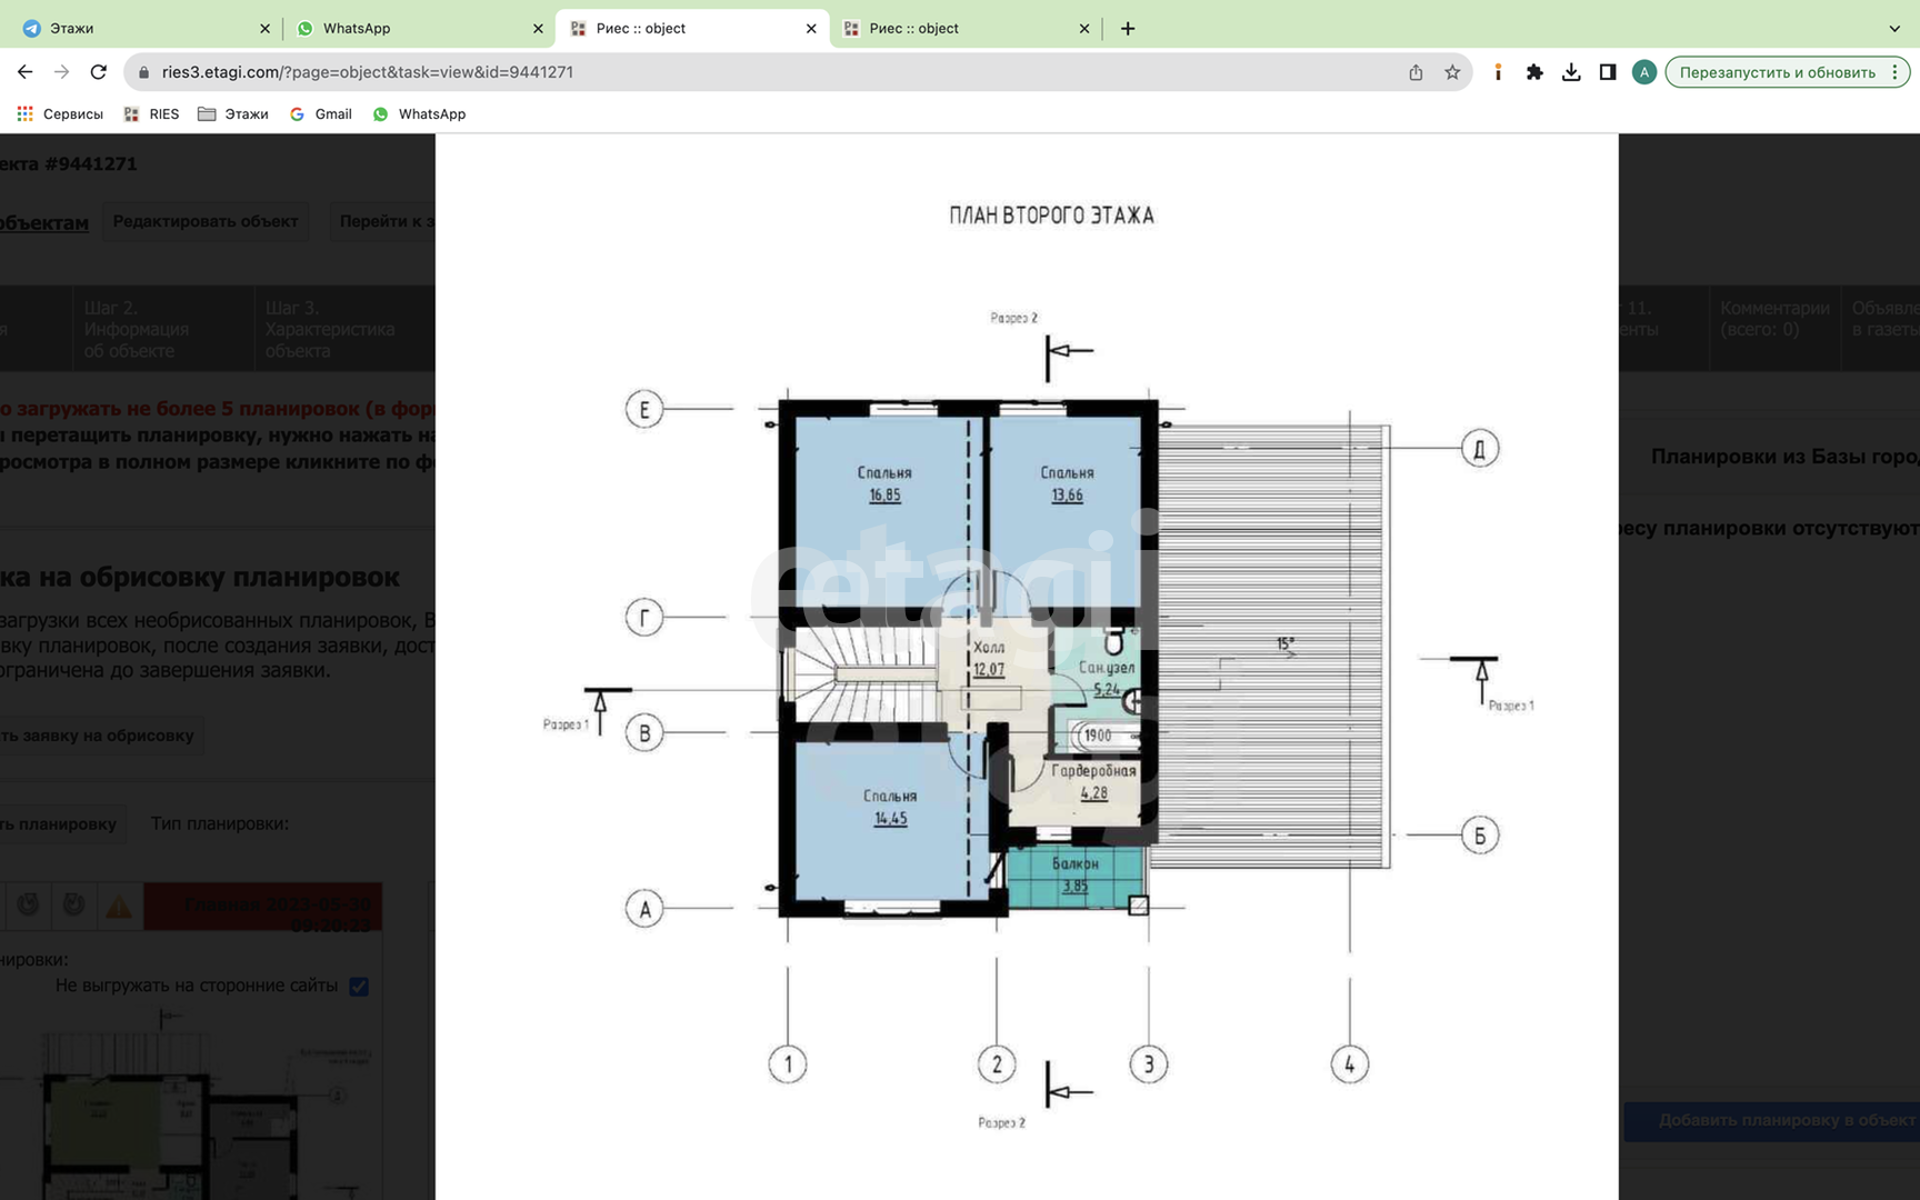1920x1200 pixels.
Task: Close the WhatsApp tab
Action: coord(538,28)
